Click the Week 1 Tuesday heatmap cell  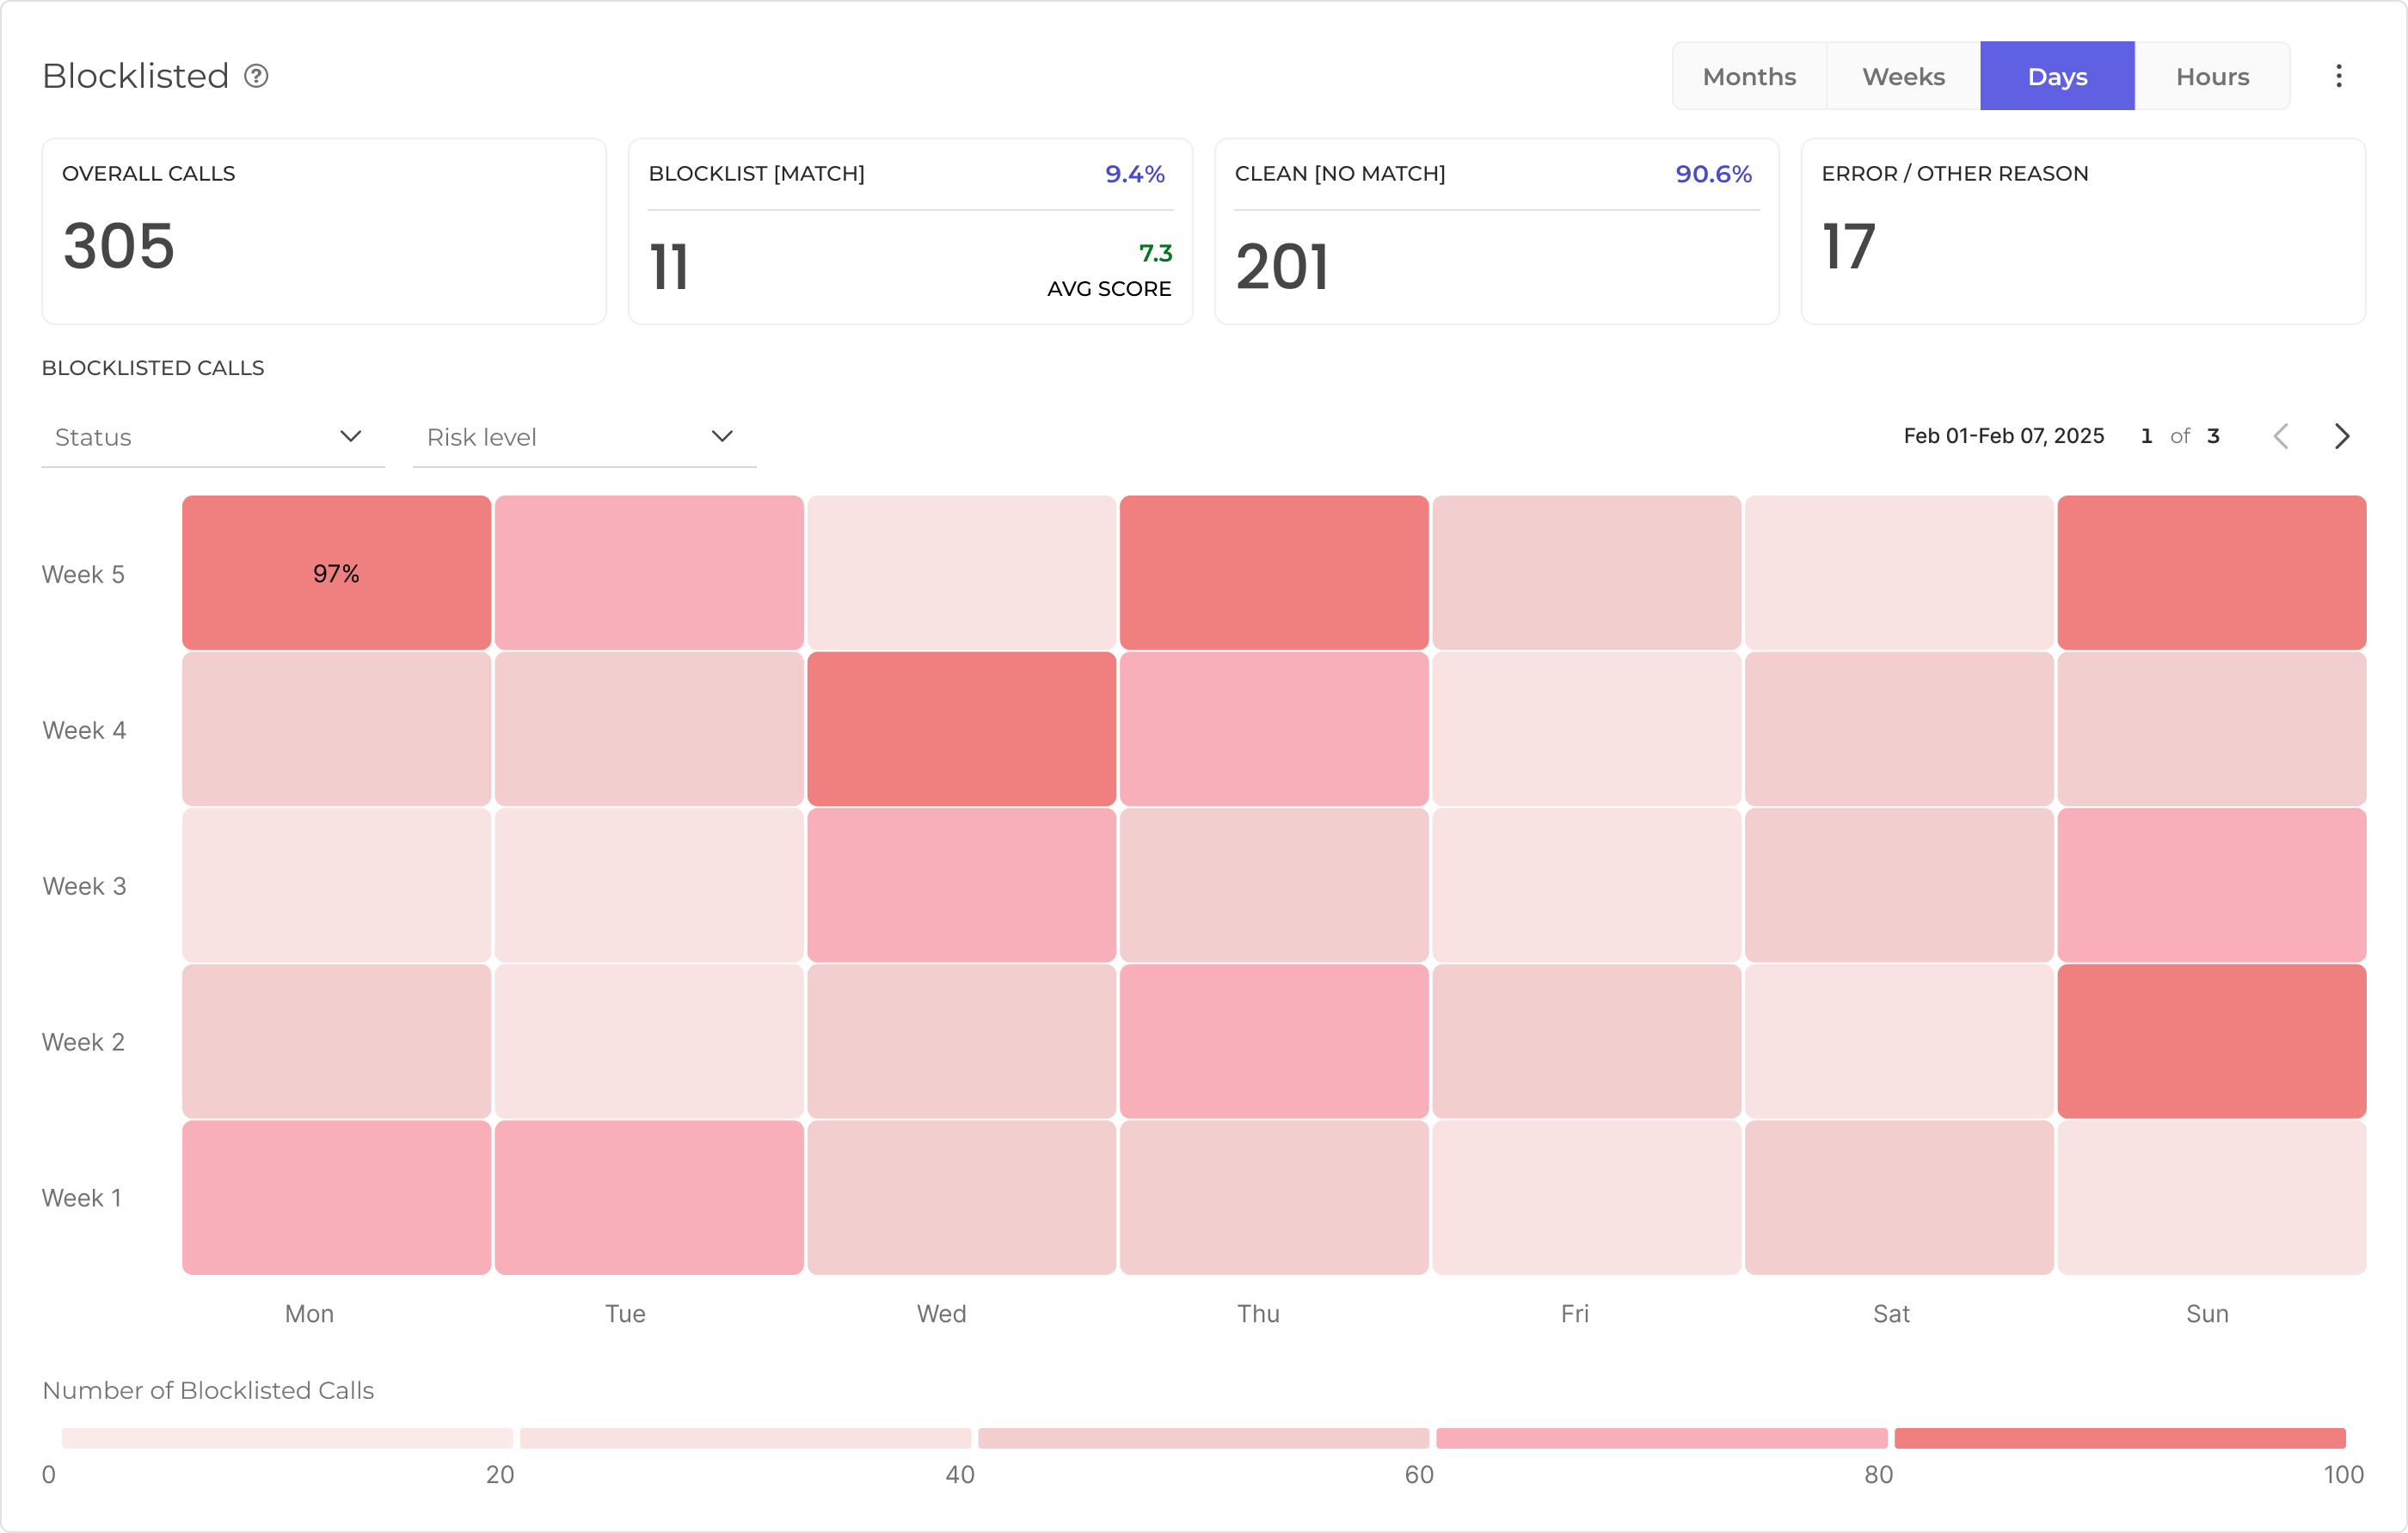[649, 1197]
